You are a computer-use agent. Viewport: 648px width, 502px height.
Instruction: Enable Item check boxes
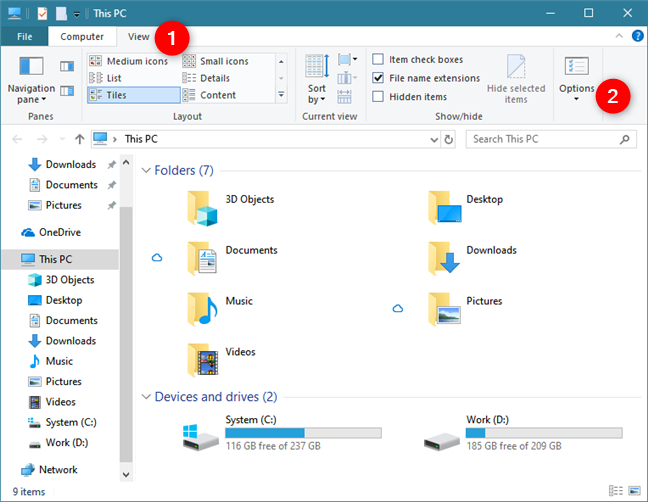click(x=379, y=60)
